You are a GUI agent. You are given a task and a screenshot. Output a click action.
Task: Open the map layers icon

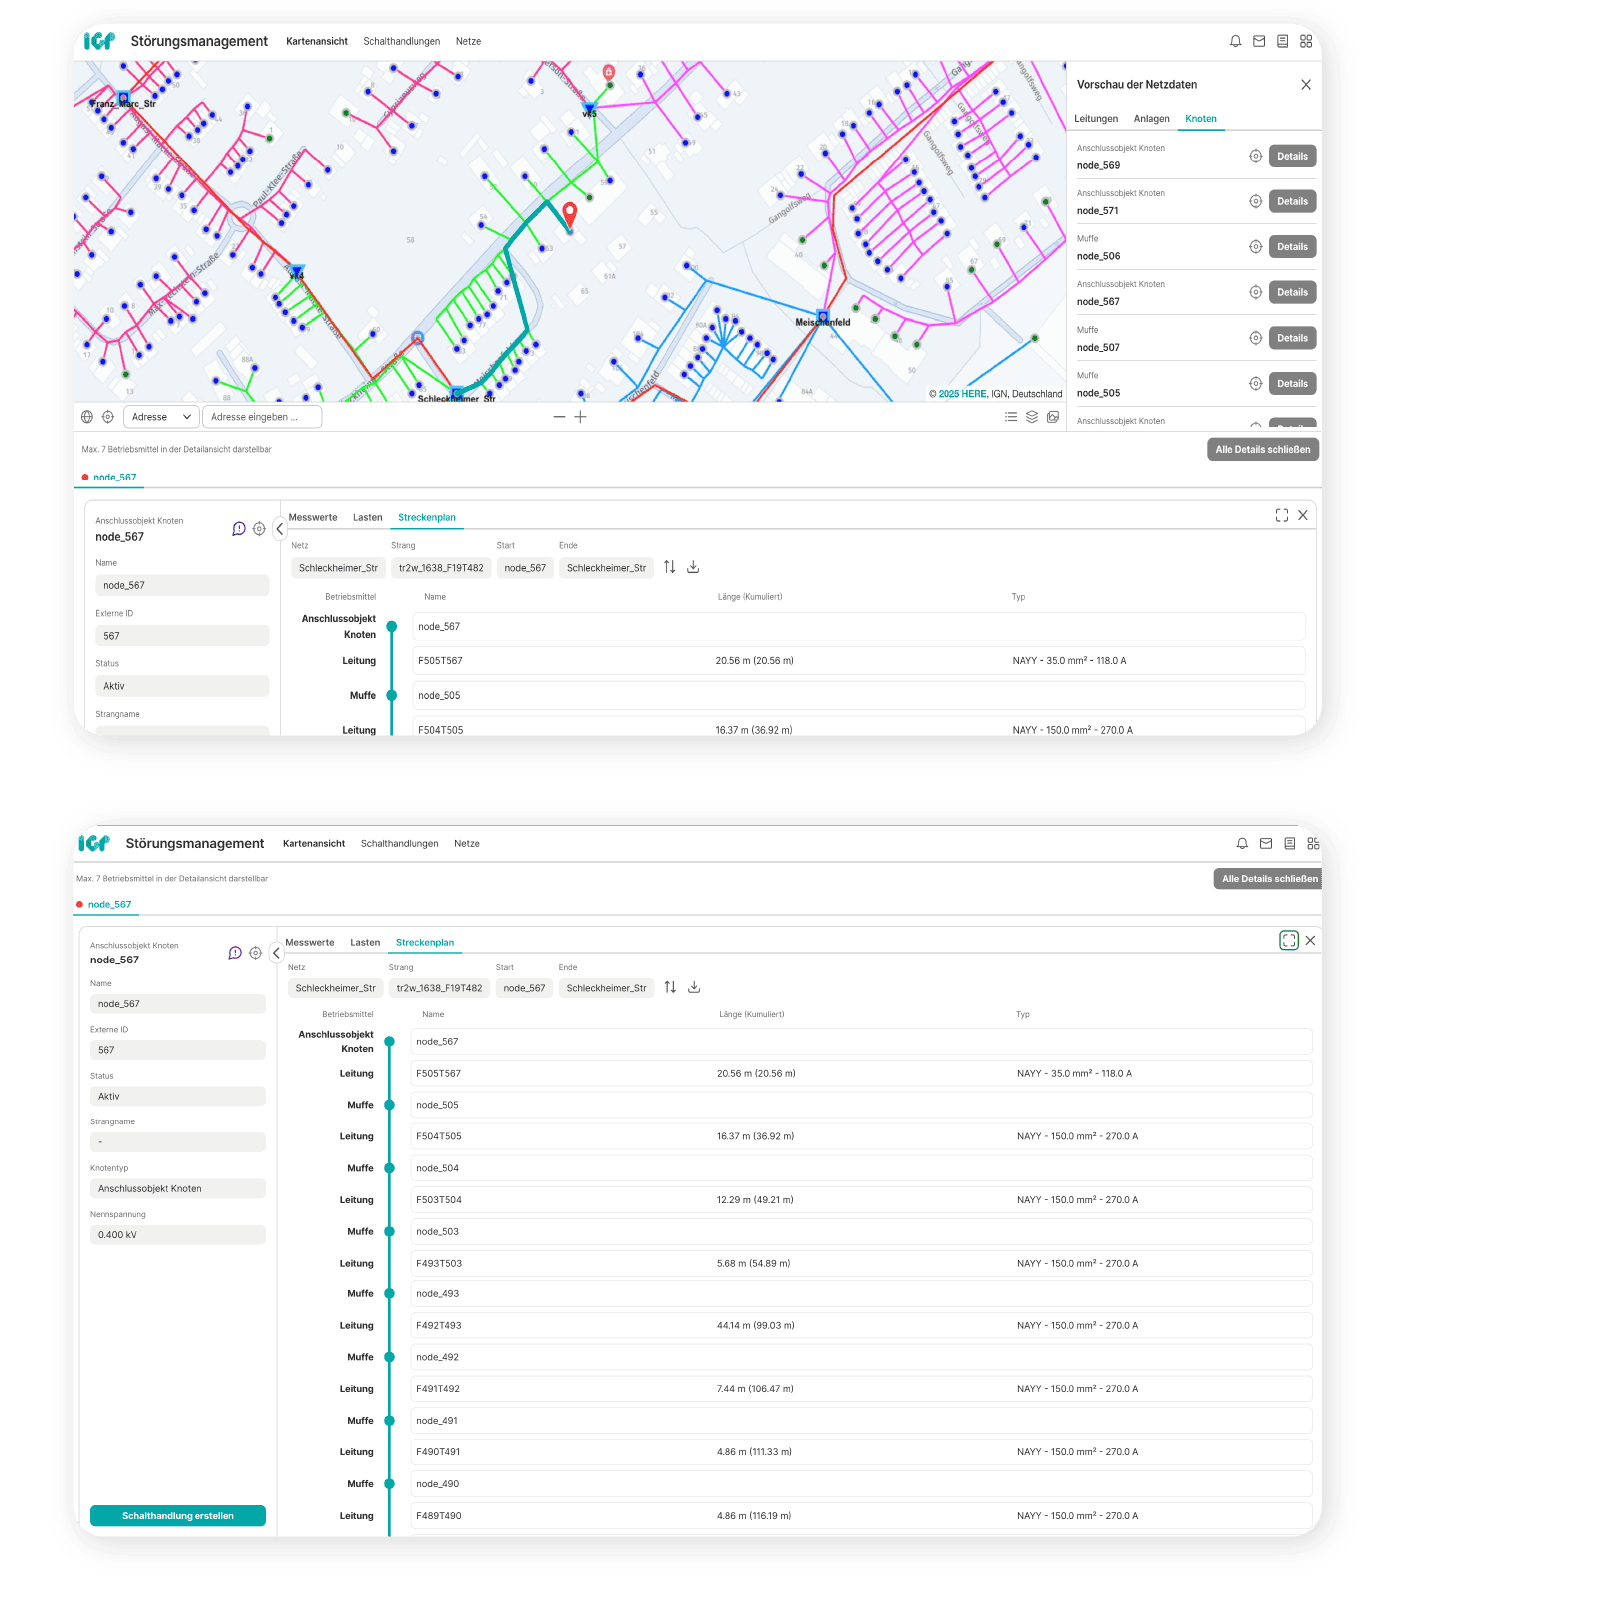[1032, 417]
